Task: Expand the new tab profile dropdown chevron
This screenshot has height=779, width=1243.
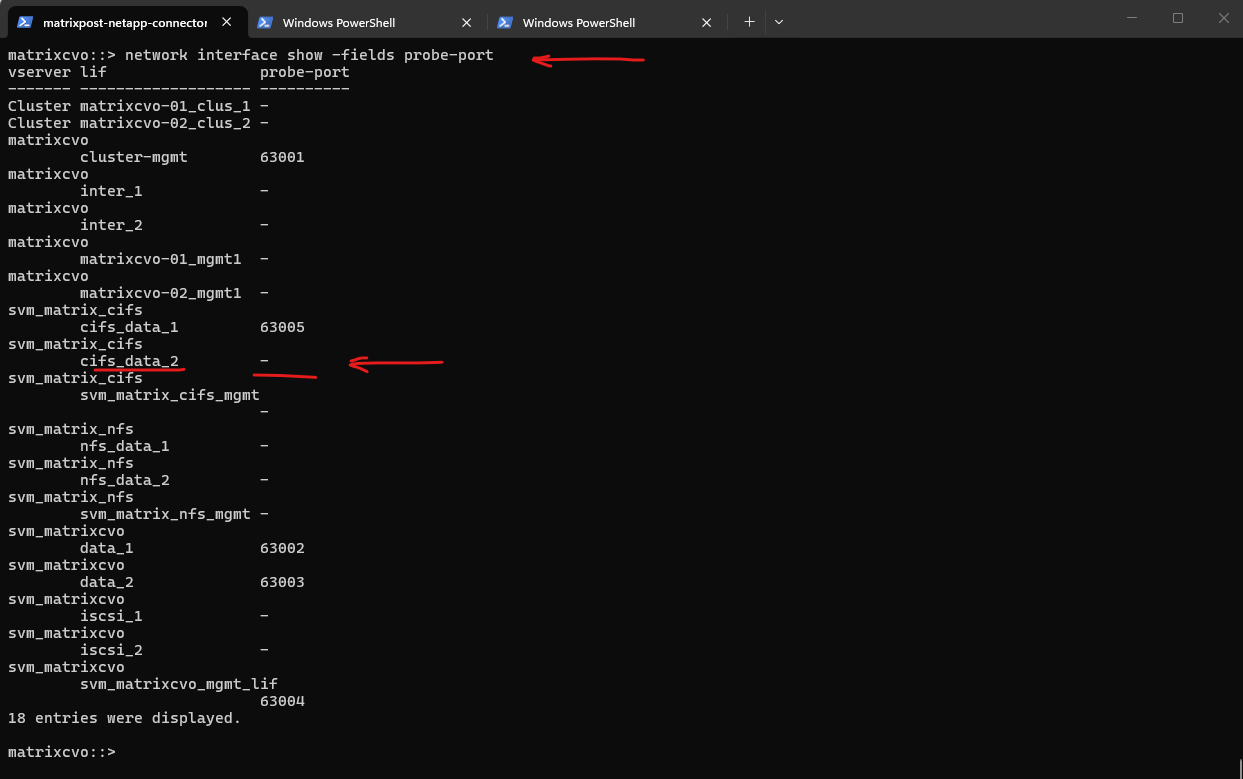Action: pyautogui.click(x=779, y=22)
